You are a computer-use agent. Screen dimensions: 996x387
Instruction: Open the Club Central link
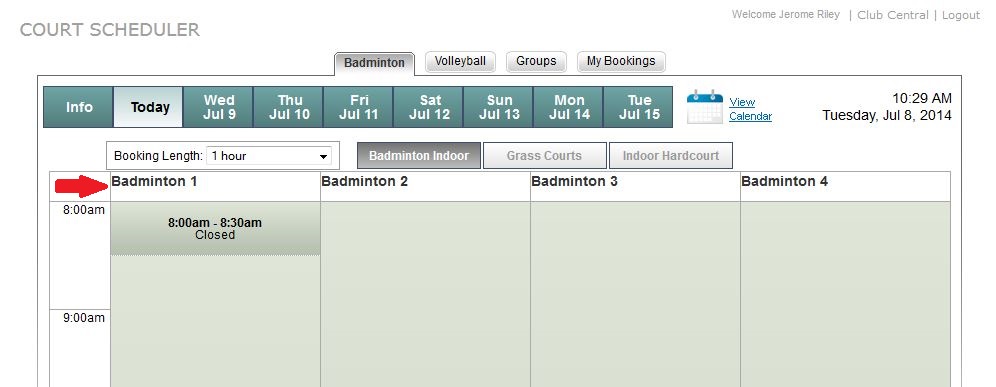(892, 15)
